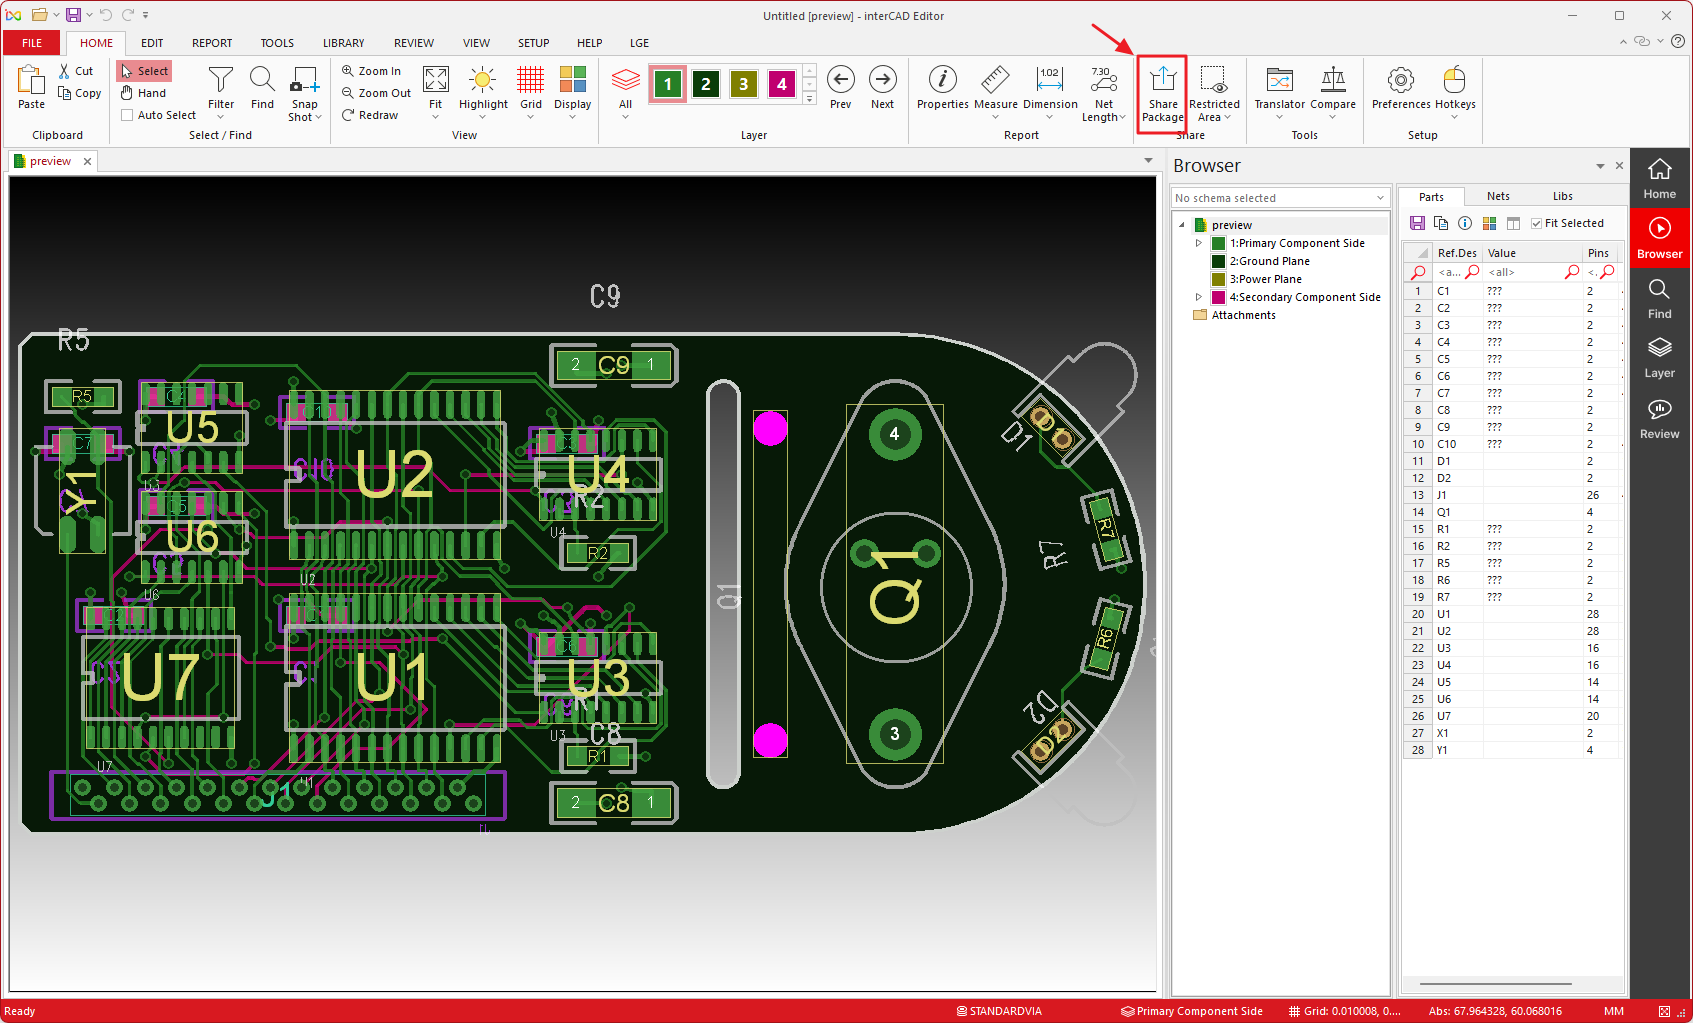Viewport: 1693px width, 1023px height.
Task: Open the Layer side panel
Action: [1659, 358]
